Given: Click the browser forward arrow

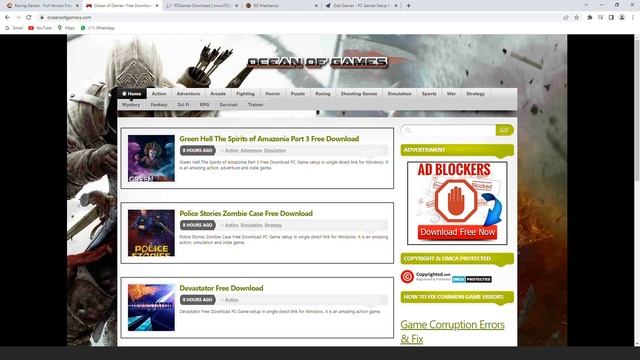Looking at the screenshot, I should pyautogui.click(x=18, y=18).
